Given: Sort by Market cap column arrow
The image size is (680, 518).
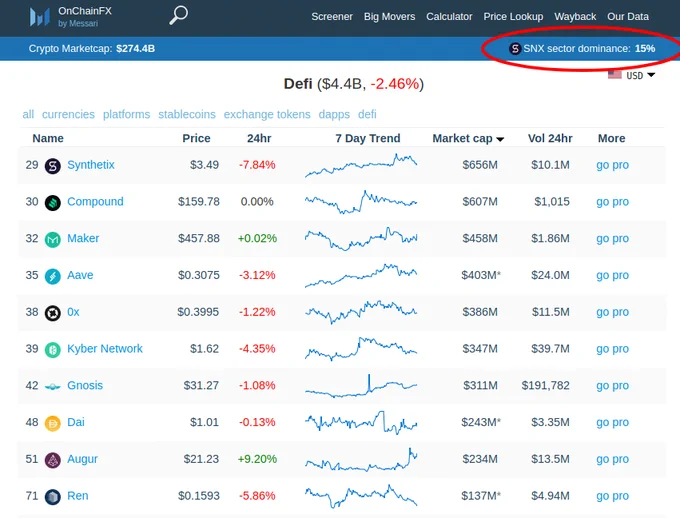Looking at the screenshot, I should click(500, 139).
